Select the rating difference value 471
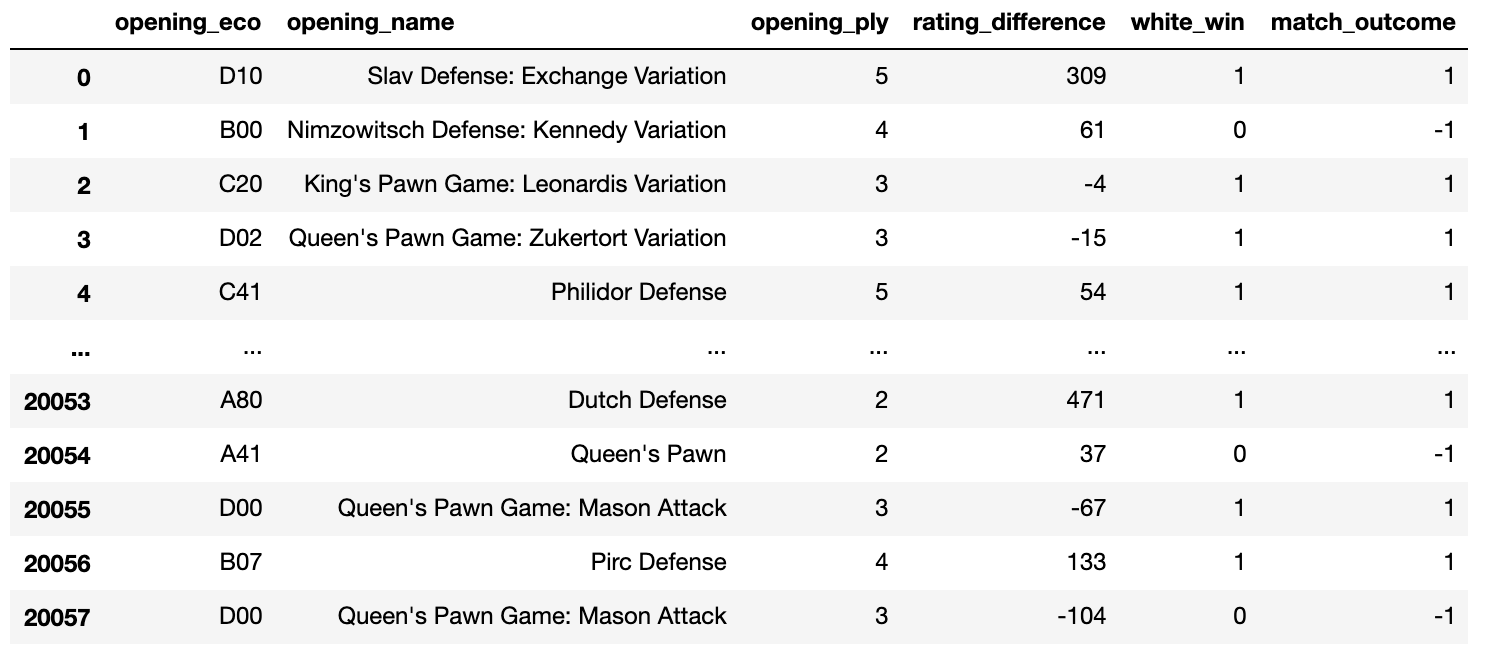The height and width of the screenshot is (664, 1486). tap(1085, 400)
